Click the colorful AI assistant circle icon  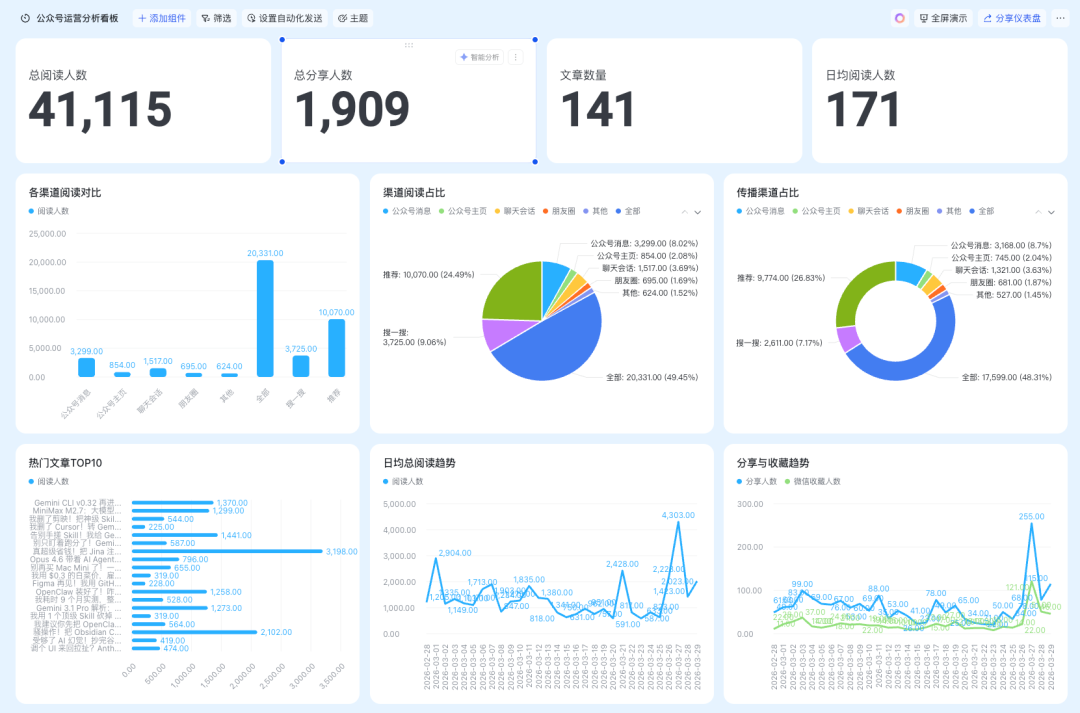tap(900, 19)
